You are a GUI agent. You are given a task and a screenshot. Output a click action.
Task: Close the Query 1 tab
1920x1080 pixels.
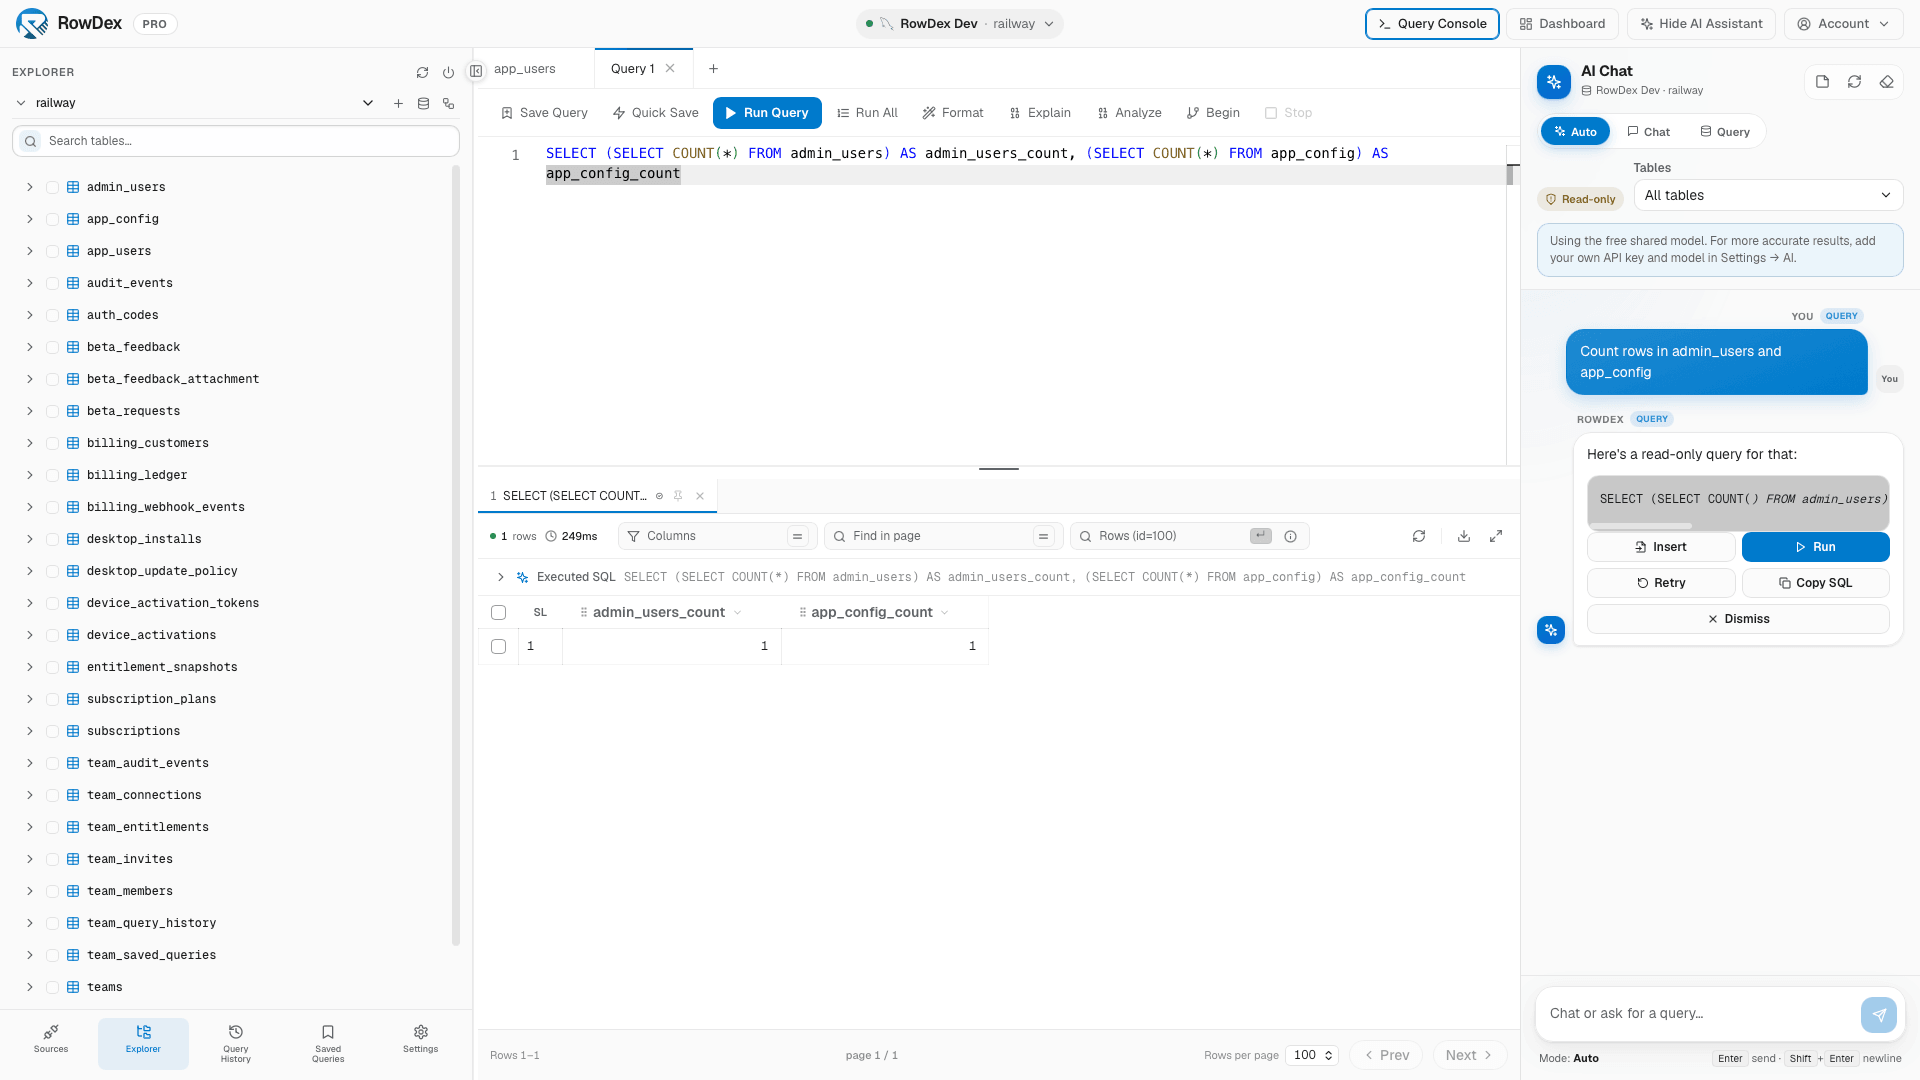point(670,69)
